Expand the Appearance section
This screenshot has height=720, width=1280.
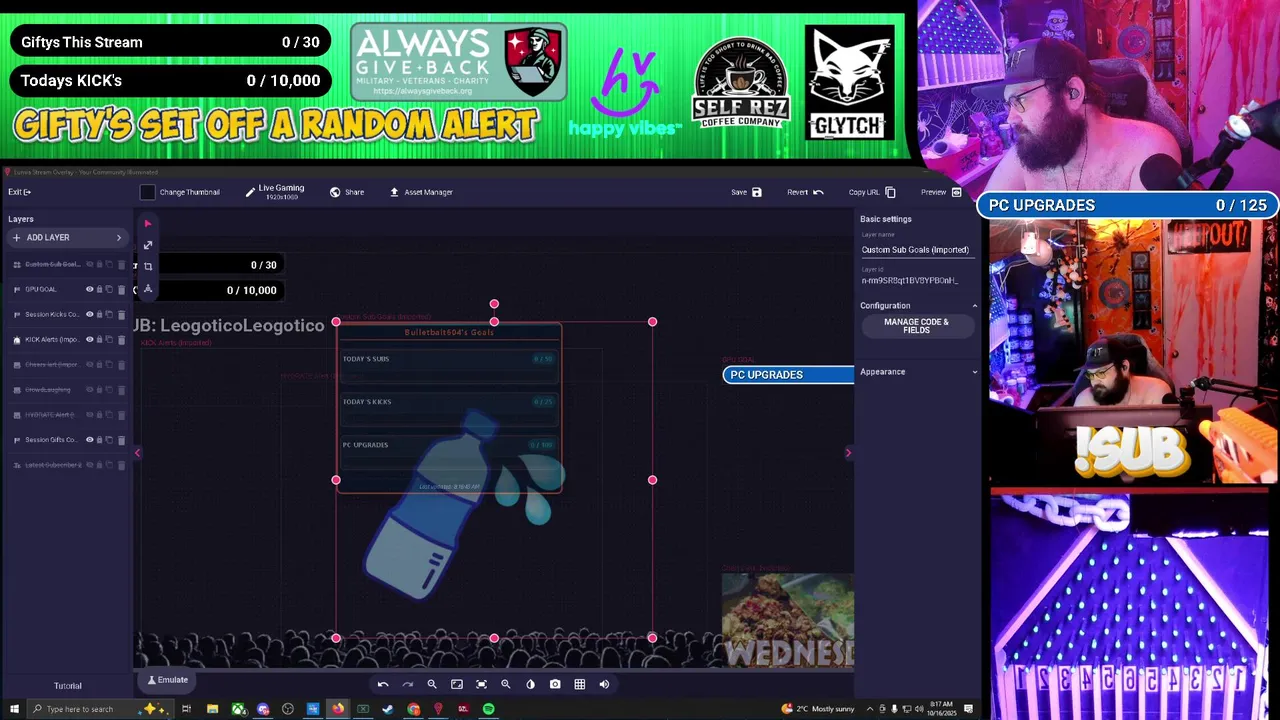(975, 372)
